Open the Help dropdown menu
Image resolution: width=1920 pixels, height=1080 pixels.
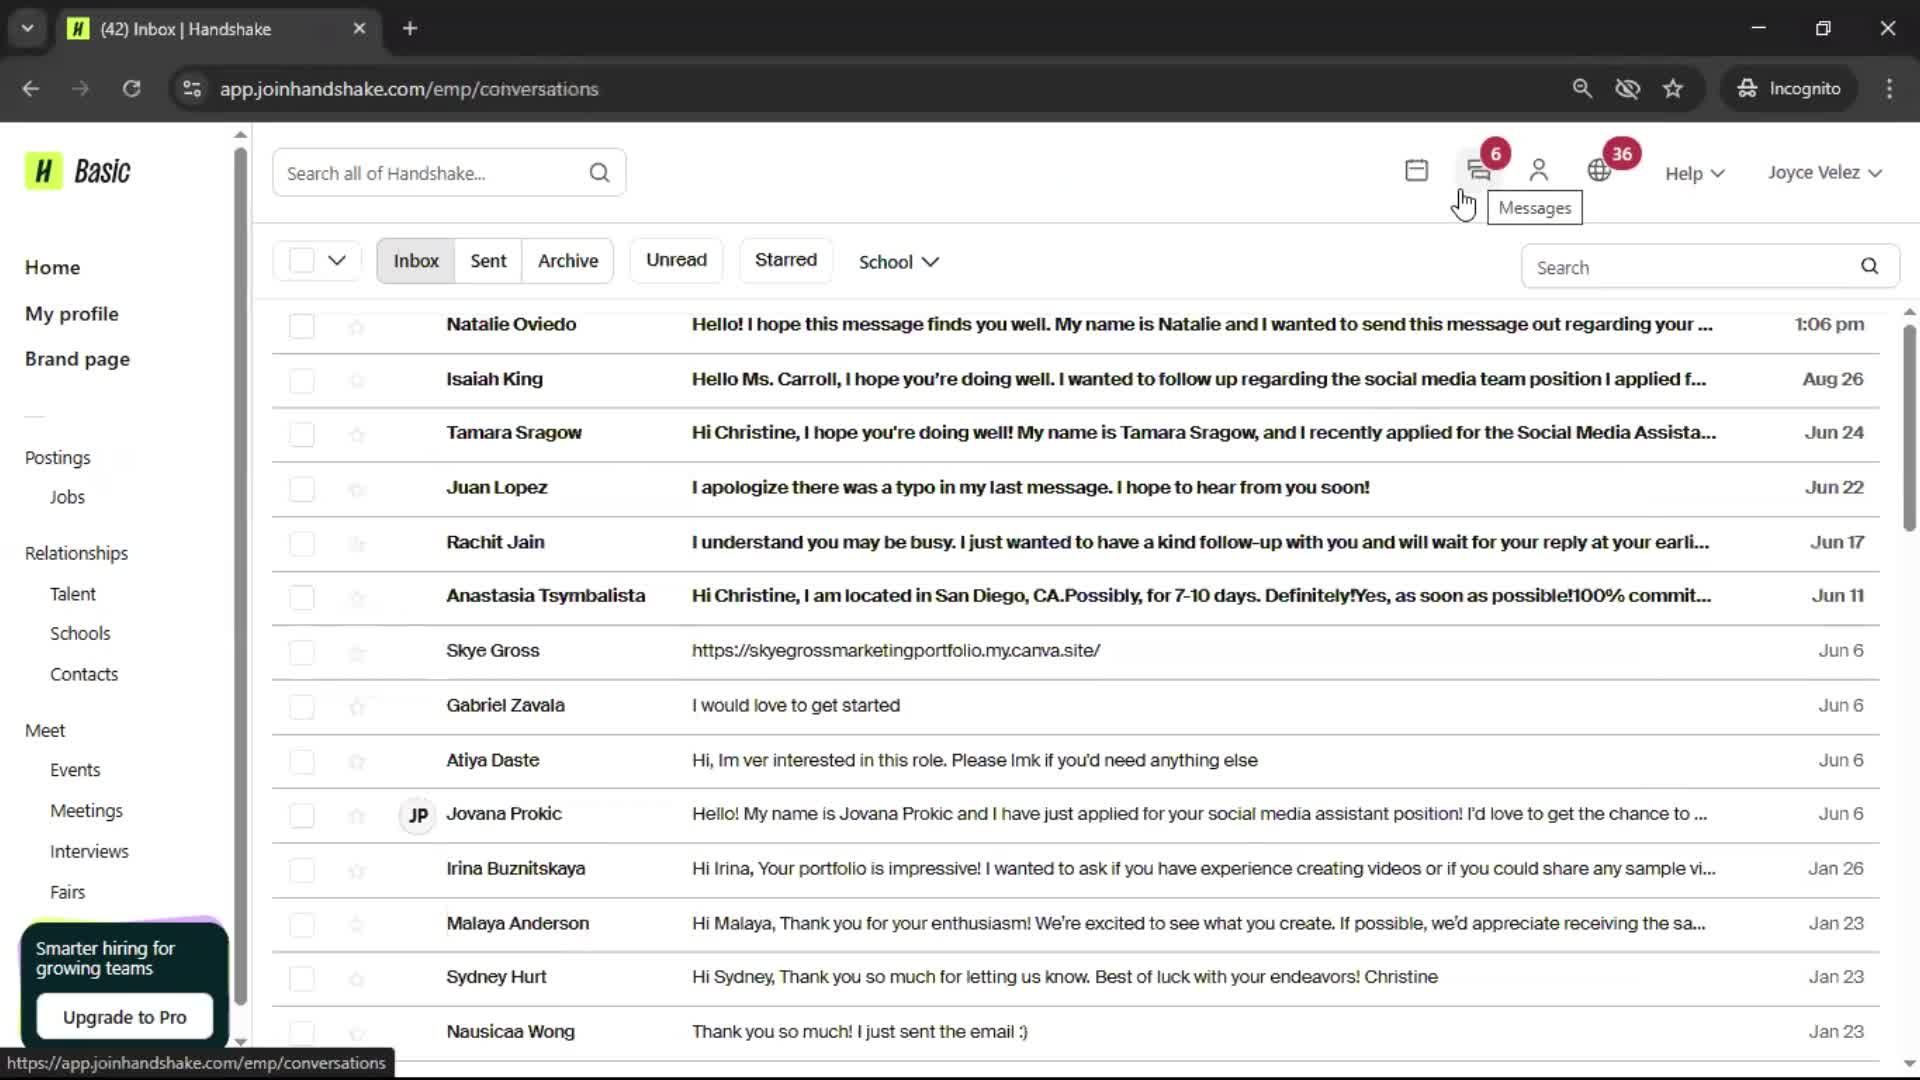click(x=1694, y=174)
